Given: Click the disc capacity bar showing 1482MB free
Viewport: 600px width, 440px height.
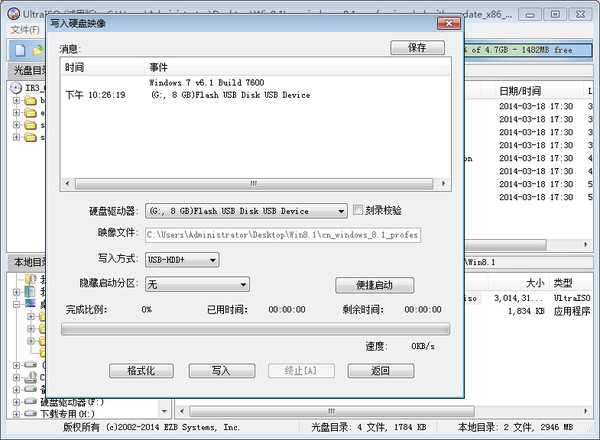Looking at the screenshot, I should tap(528, 50).
